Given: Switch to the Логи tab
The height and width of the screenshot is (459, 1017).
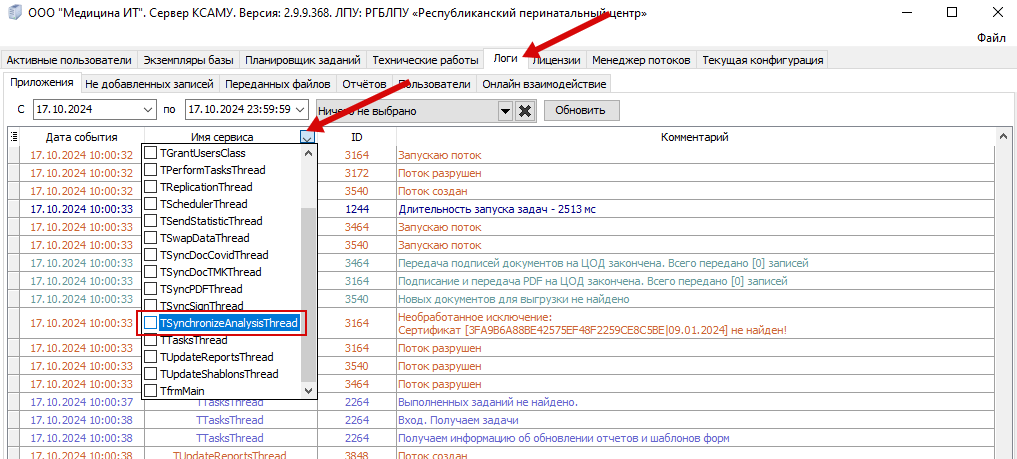Looking at the screenshot, I should 505,60.
